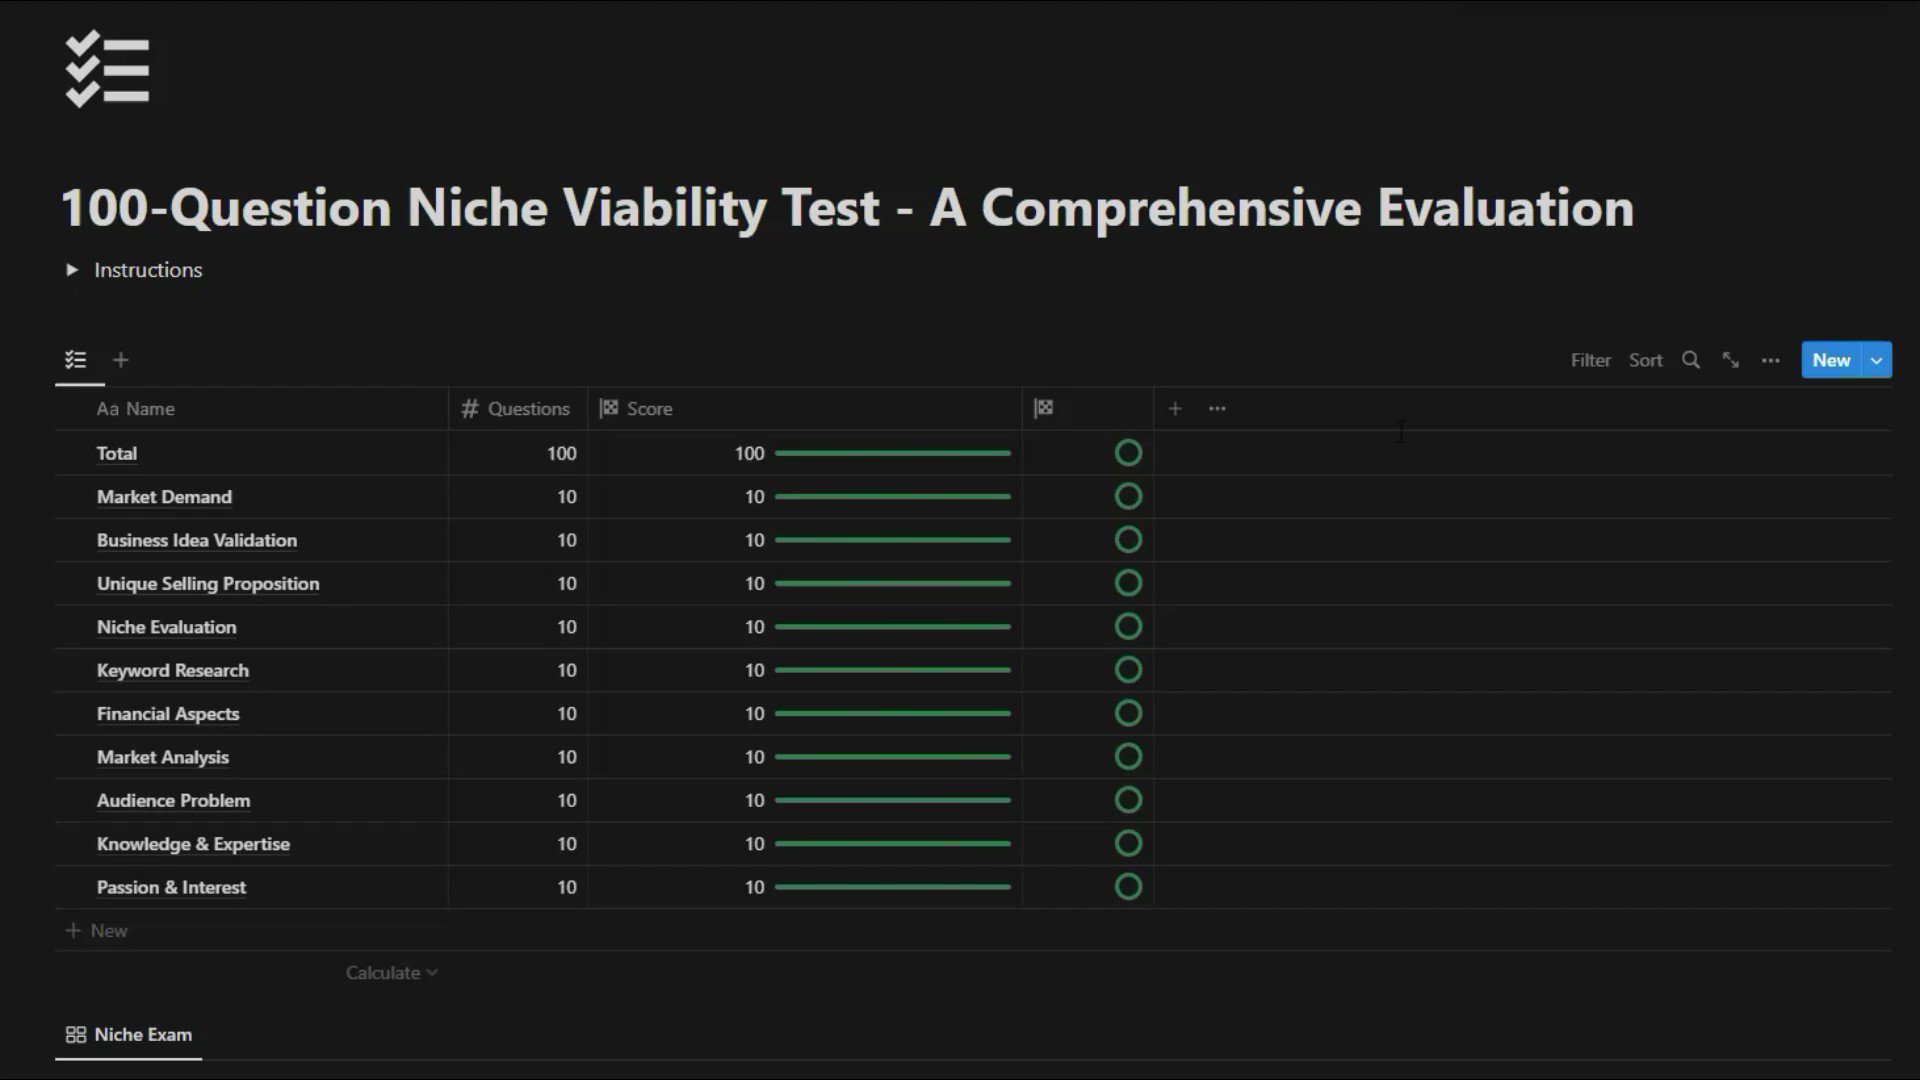Open the New button dropdown arrow
This screenshot has width=1920, height=1080.
point(1877,360)
